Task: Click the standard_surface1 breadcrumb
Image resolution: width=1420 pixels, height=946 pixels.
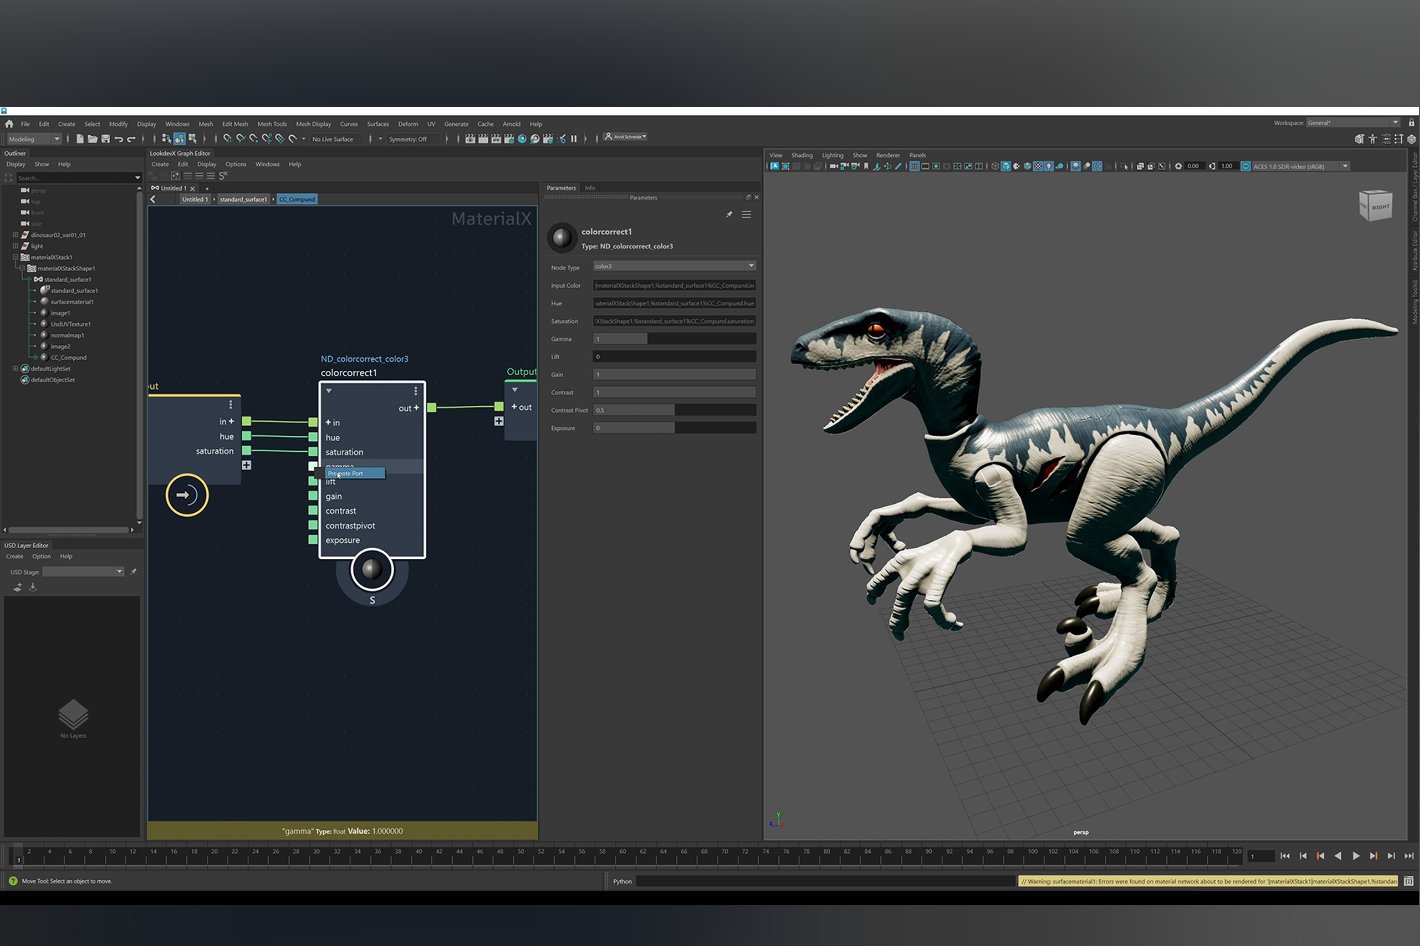Action: pyautogui.click(x=243, y=199)
